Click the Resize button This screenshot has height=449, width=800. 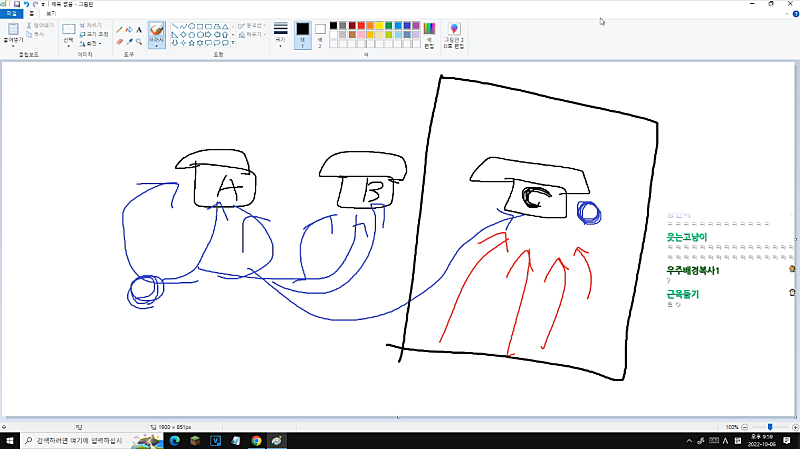[93, 34]
